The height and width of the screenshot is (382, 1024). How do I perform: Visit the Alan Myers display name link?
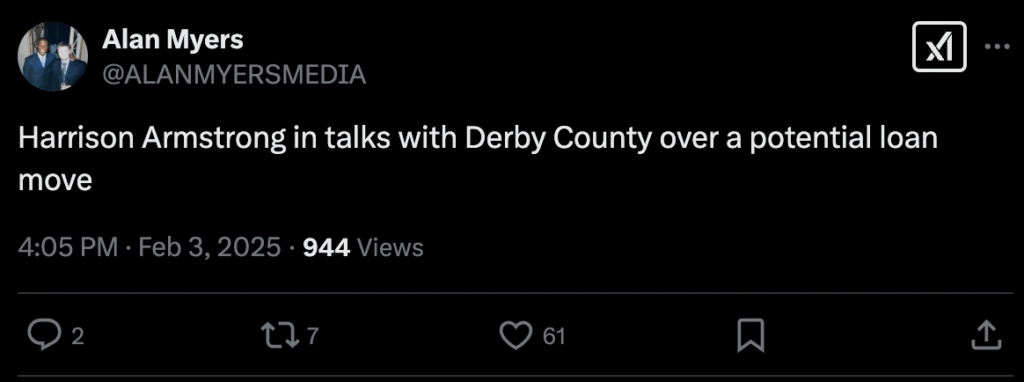[x=172, y=40]
